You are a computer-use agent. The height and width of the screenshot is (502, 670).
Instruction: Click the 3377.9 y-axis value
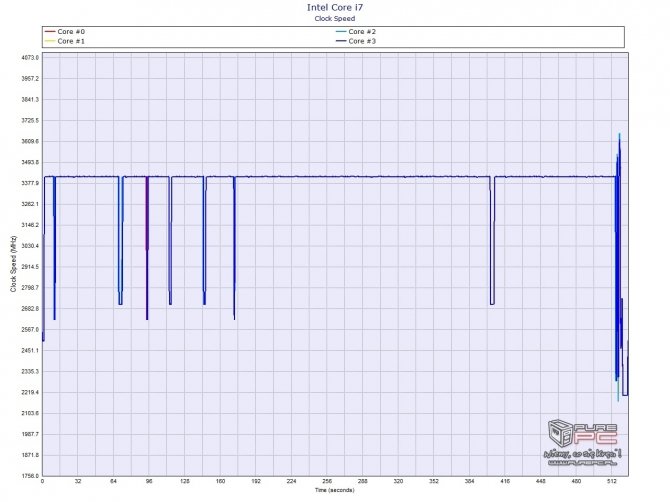pos(30,183)
